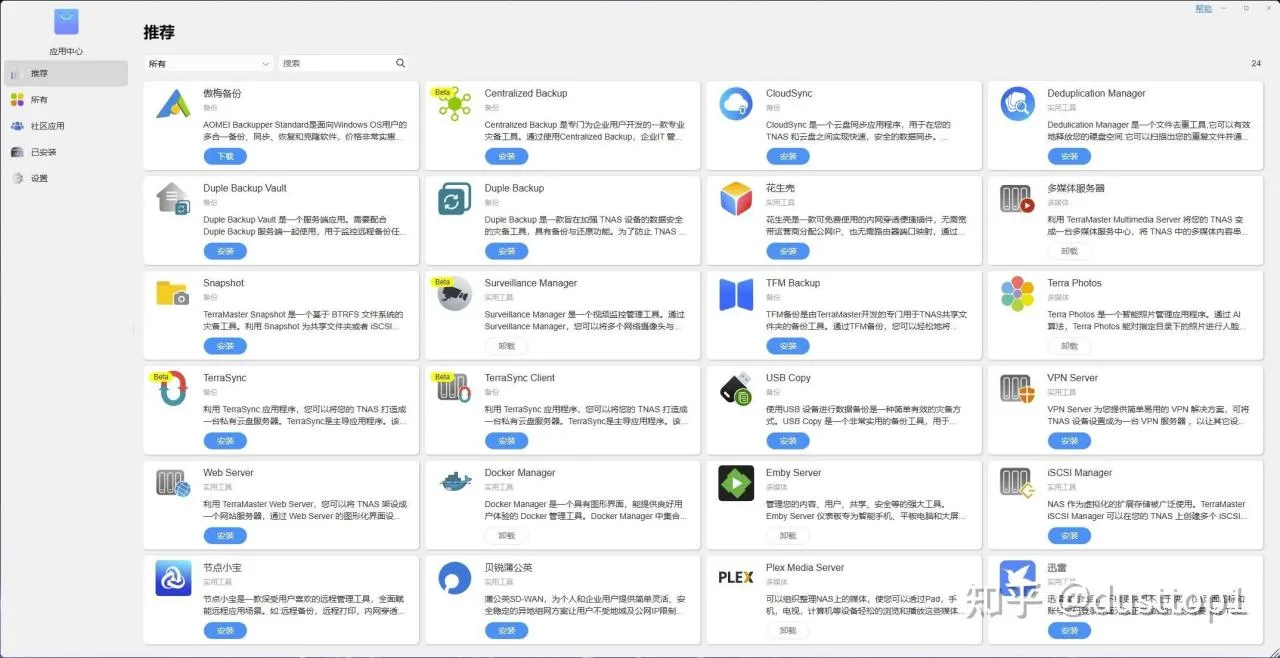Select the Plex Media Server icon

click(x=736, y=577)
